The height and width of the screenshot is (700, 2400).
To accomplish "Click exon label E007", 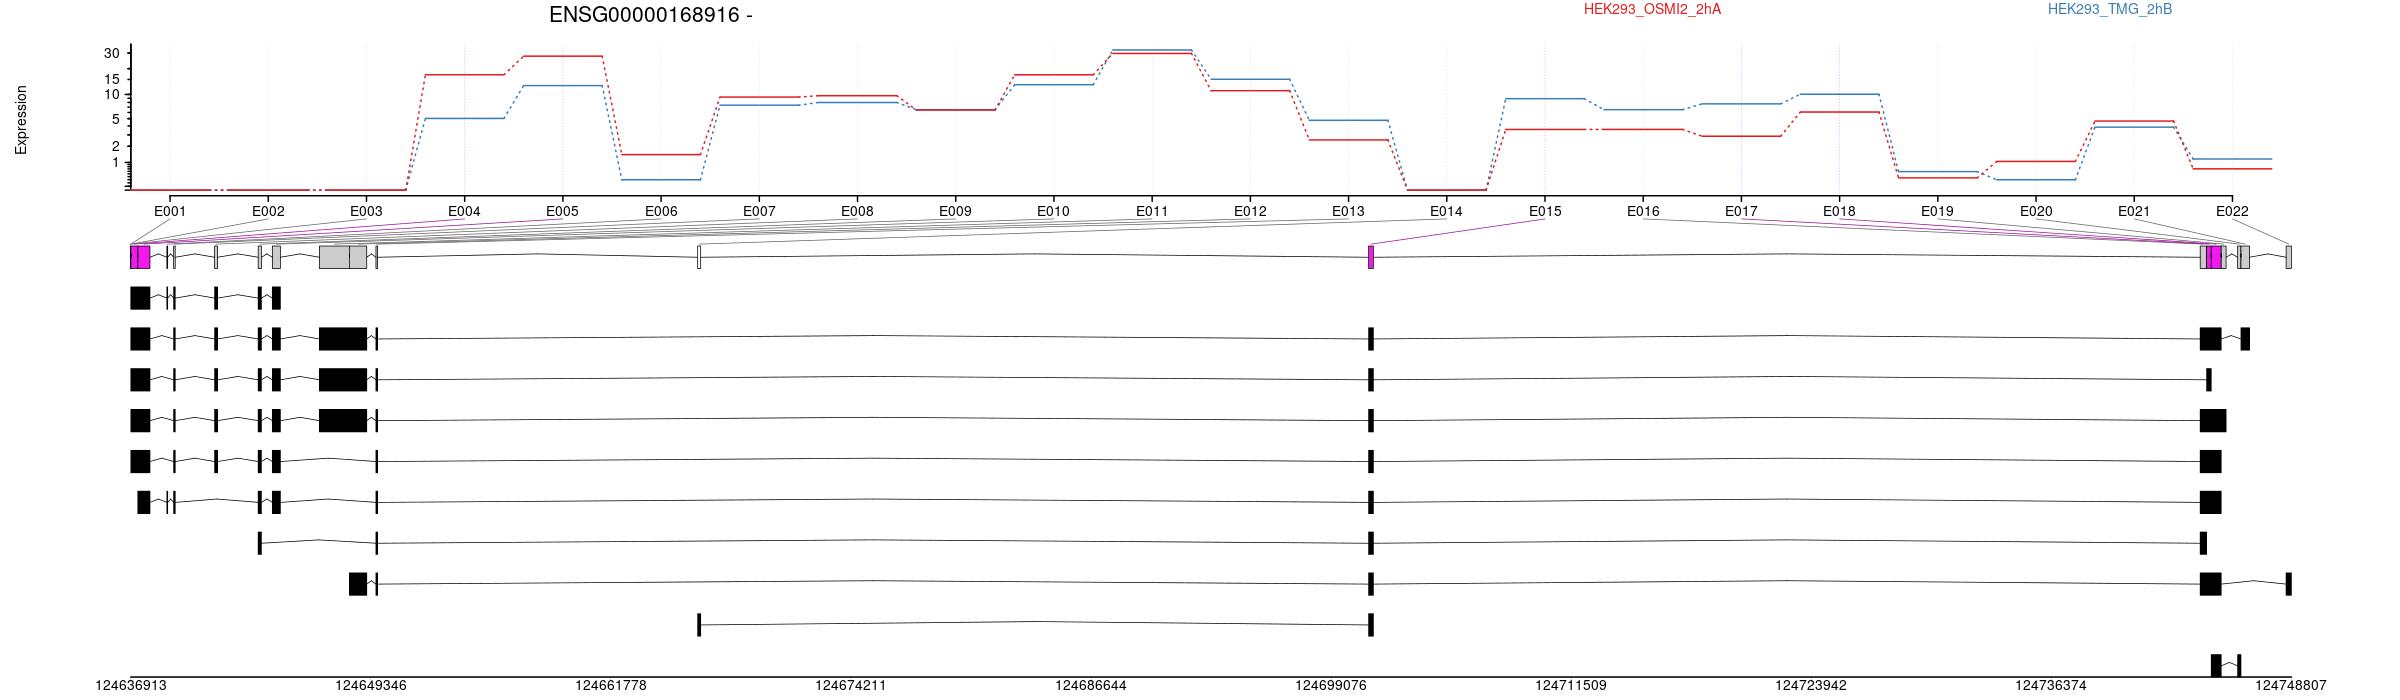I will (x=759, y=211).
